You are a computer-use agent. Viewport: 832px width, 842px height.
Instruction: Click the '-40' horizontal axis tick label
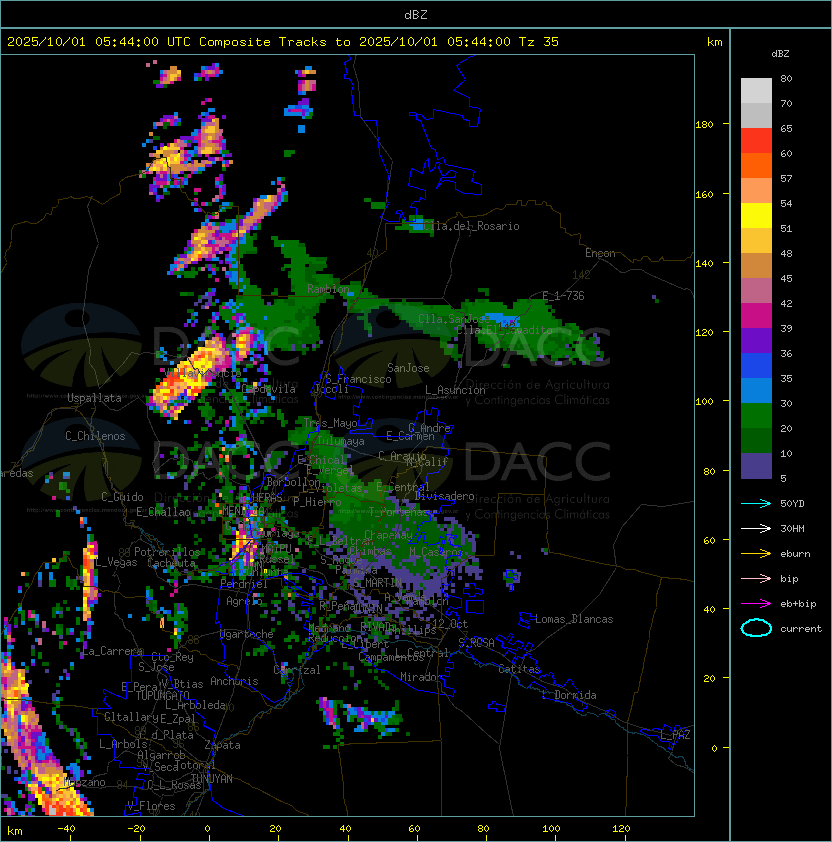66,829
